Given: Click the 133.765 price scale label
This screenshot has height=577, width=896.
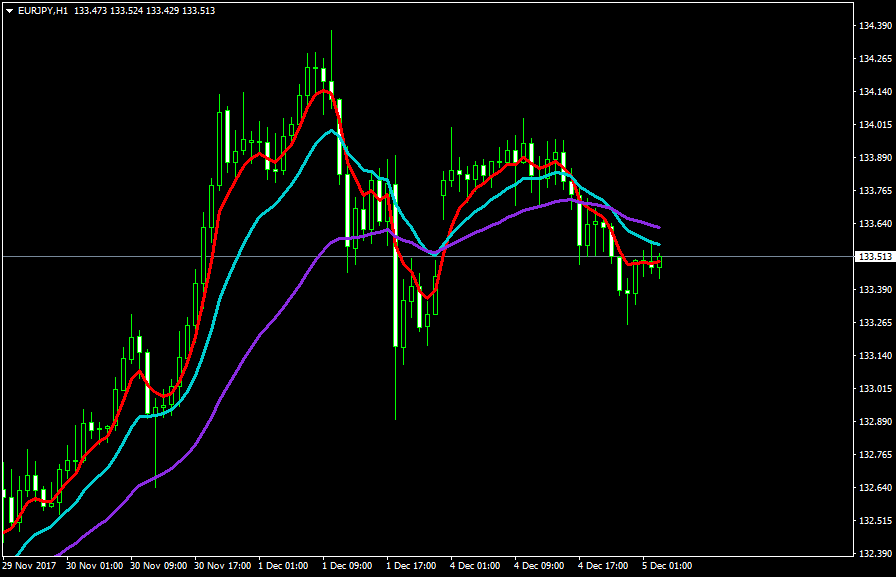Looking at the screenshot, I should coord(875,191).
